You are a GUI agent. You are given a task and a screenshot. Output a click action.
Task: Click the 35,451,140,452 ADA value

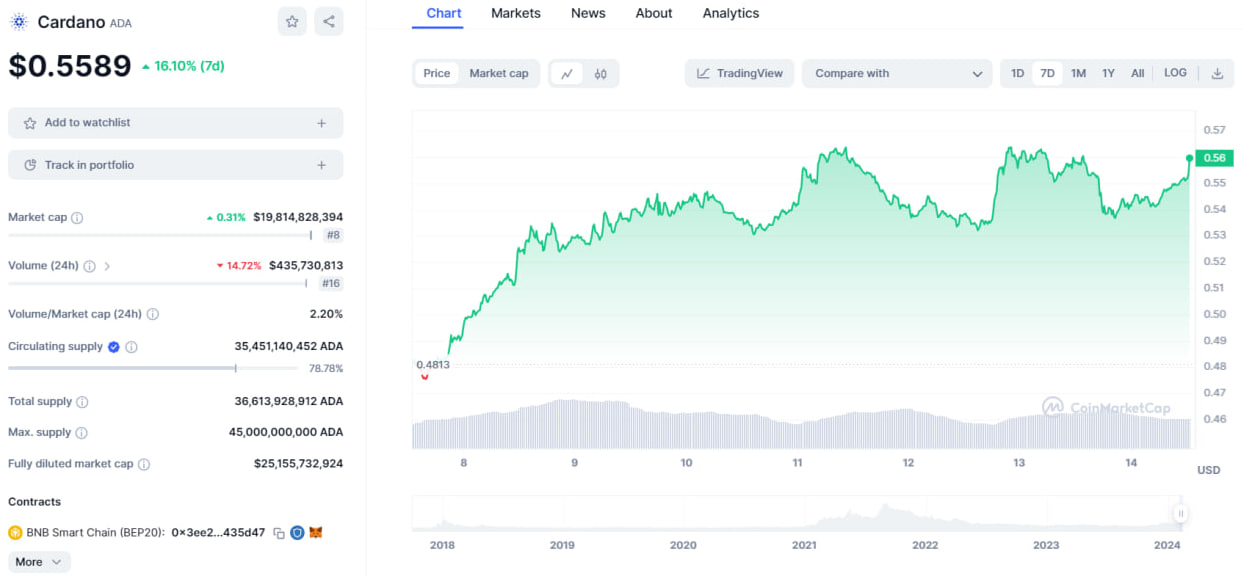[x=289, y=347]
